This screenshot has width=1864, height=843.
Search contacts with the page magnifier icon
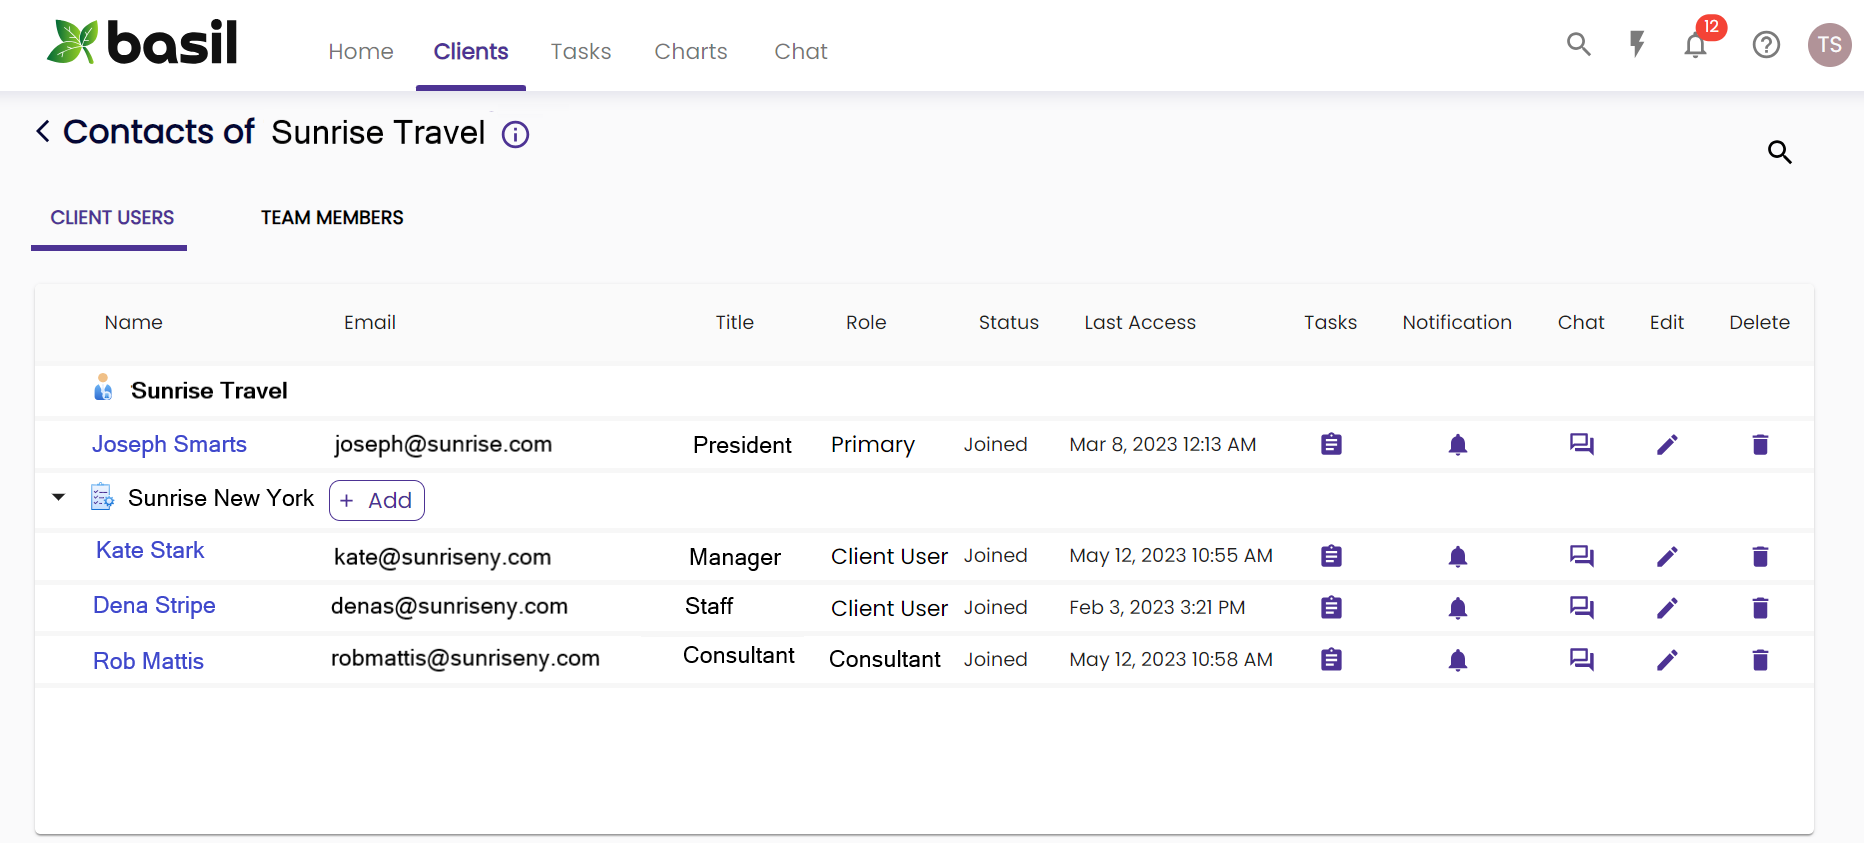coord(1779,152)
